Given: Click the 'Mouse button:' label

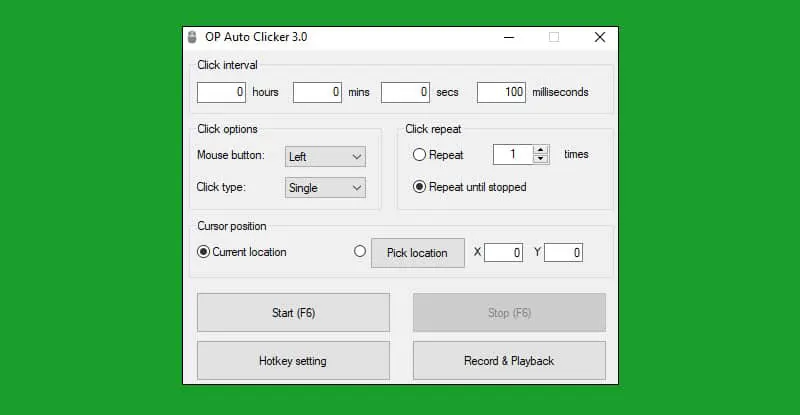Looking at the screenshot, I should (x=231, y=155).
